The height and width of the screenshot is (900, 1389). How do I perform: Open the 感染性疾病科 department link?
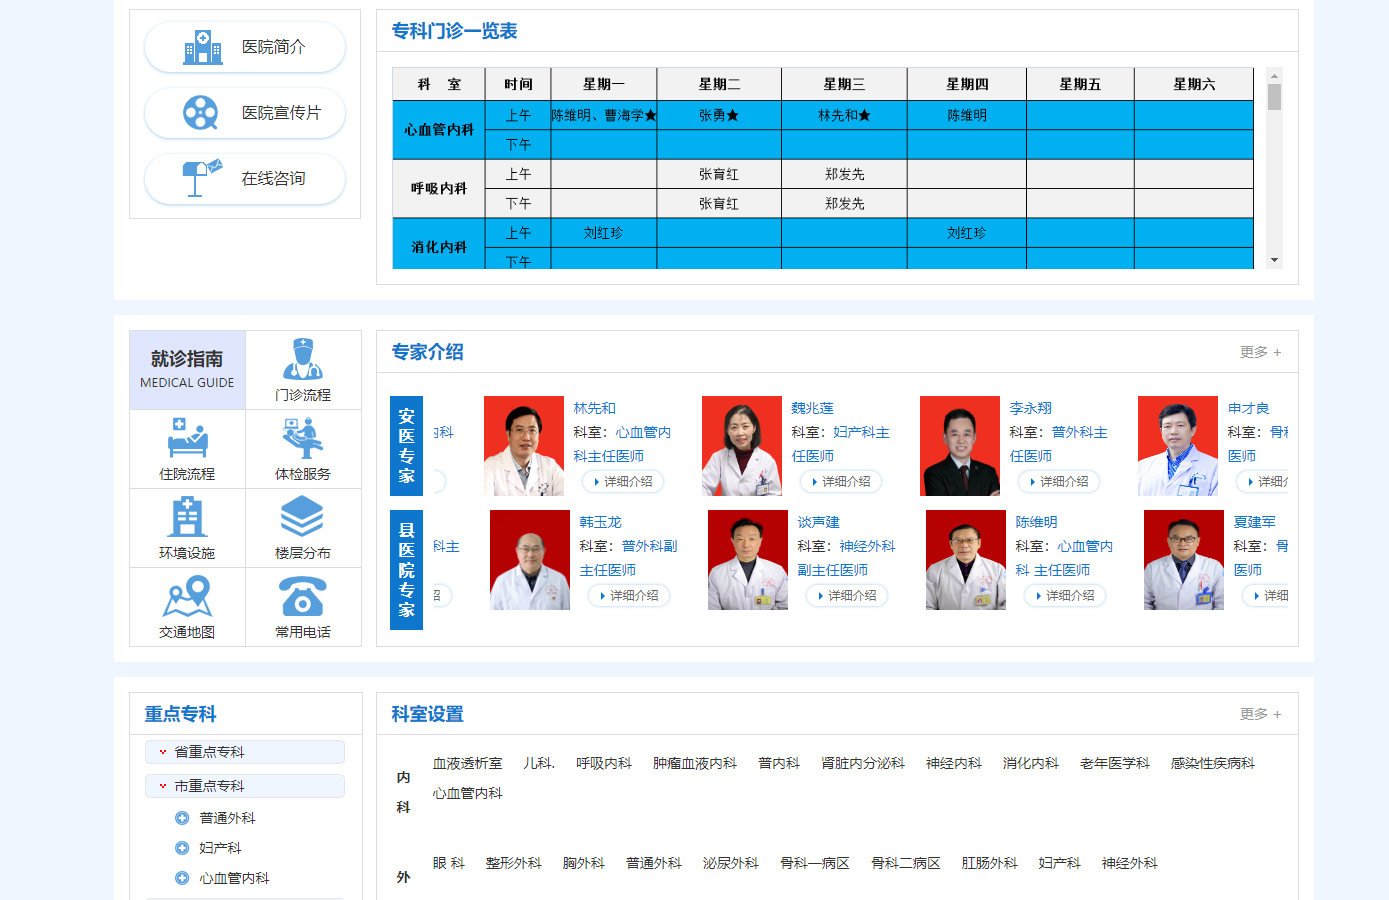click(1213, 763)
